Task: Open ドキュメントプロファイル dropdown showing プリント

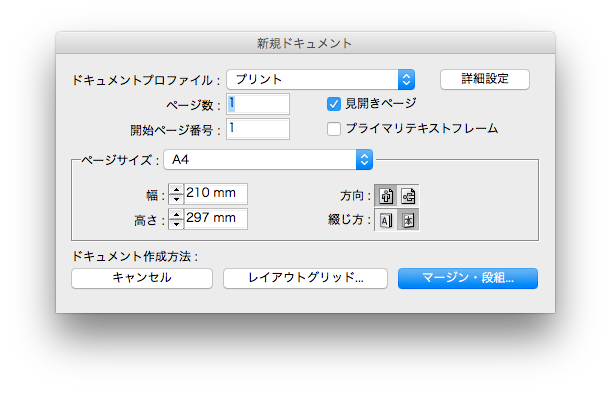Action: (x=320, y=79)
